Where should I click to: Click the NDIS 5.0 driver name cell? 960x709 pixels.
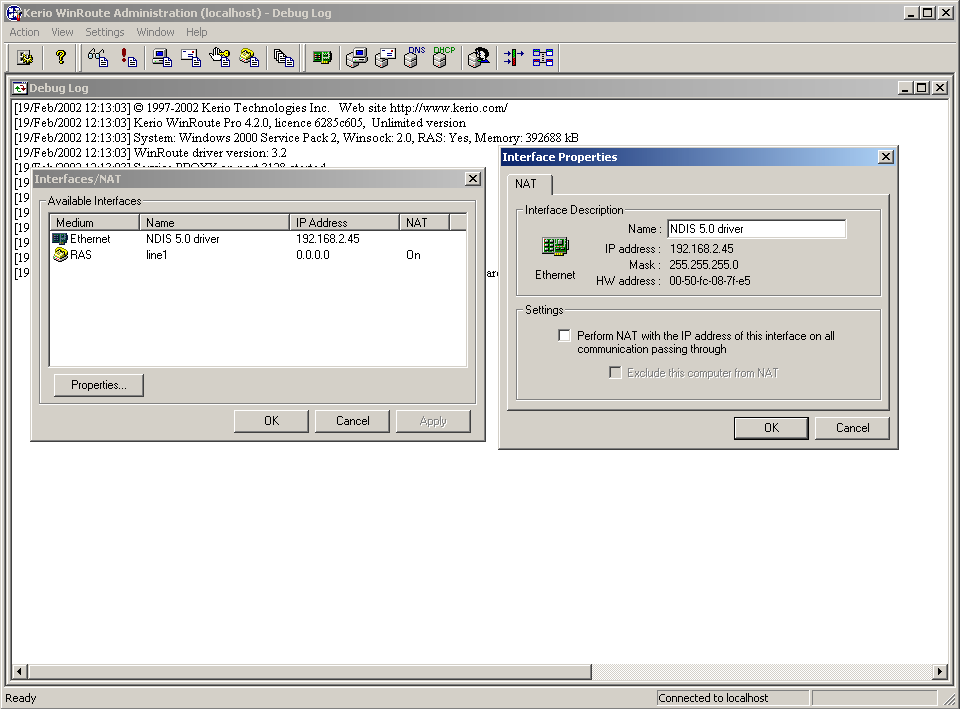point(182,239)
